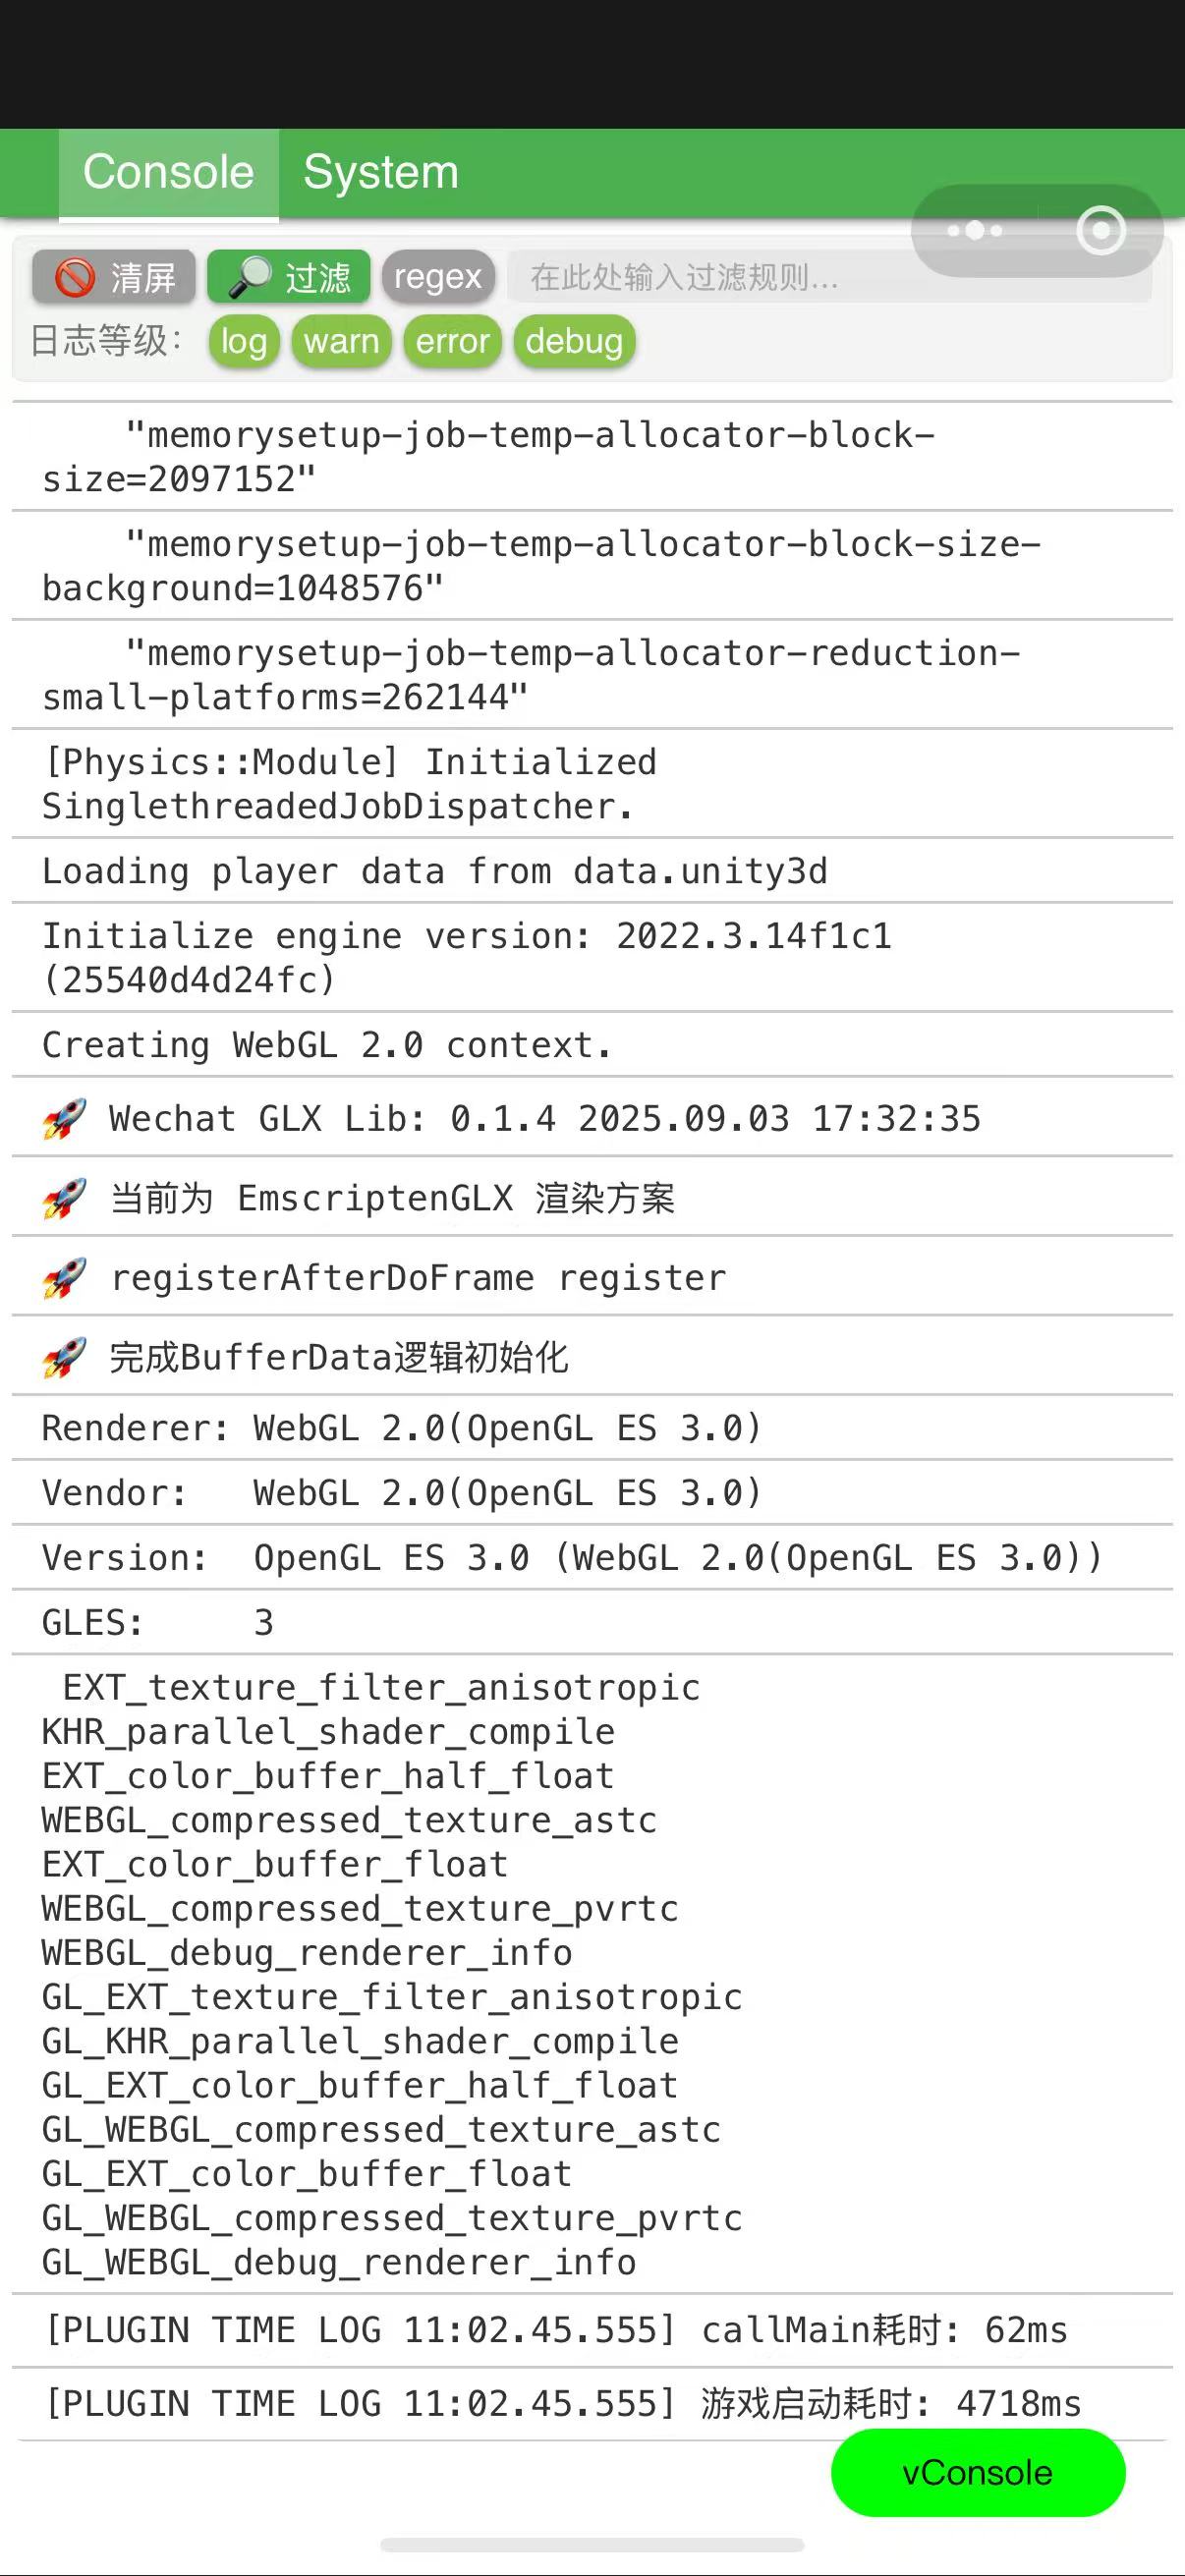1185x2576 pixels.
Task: Select the Loading player data log entry
Action: (592, 871)
